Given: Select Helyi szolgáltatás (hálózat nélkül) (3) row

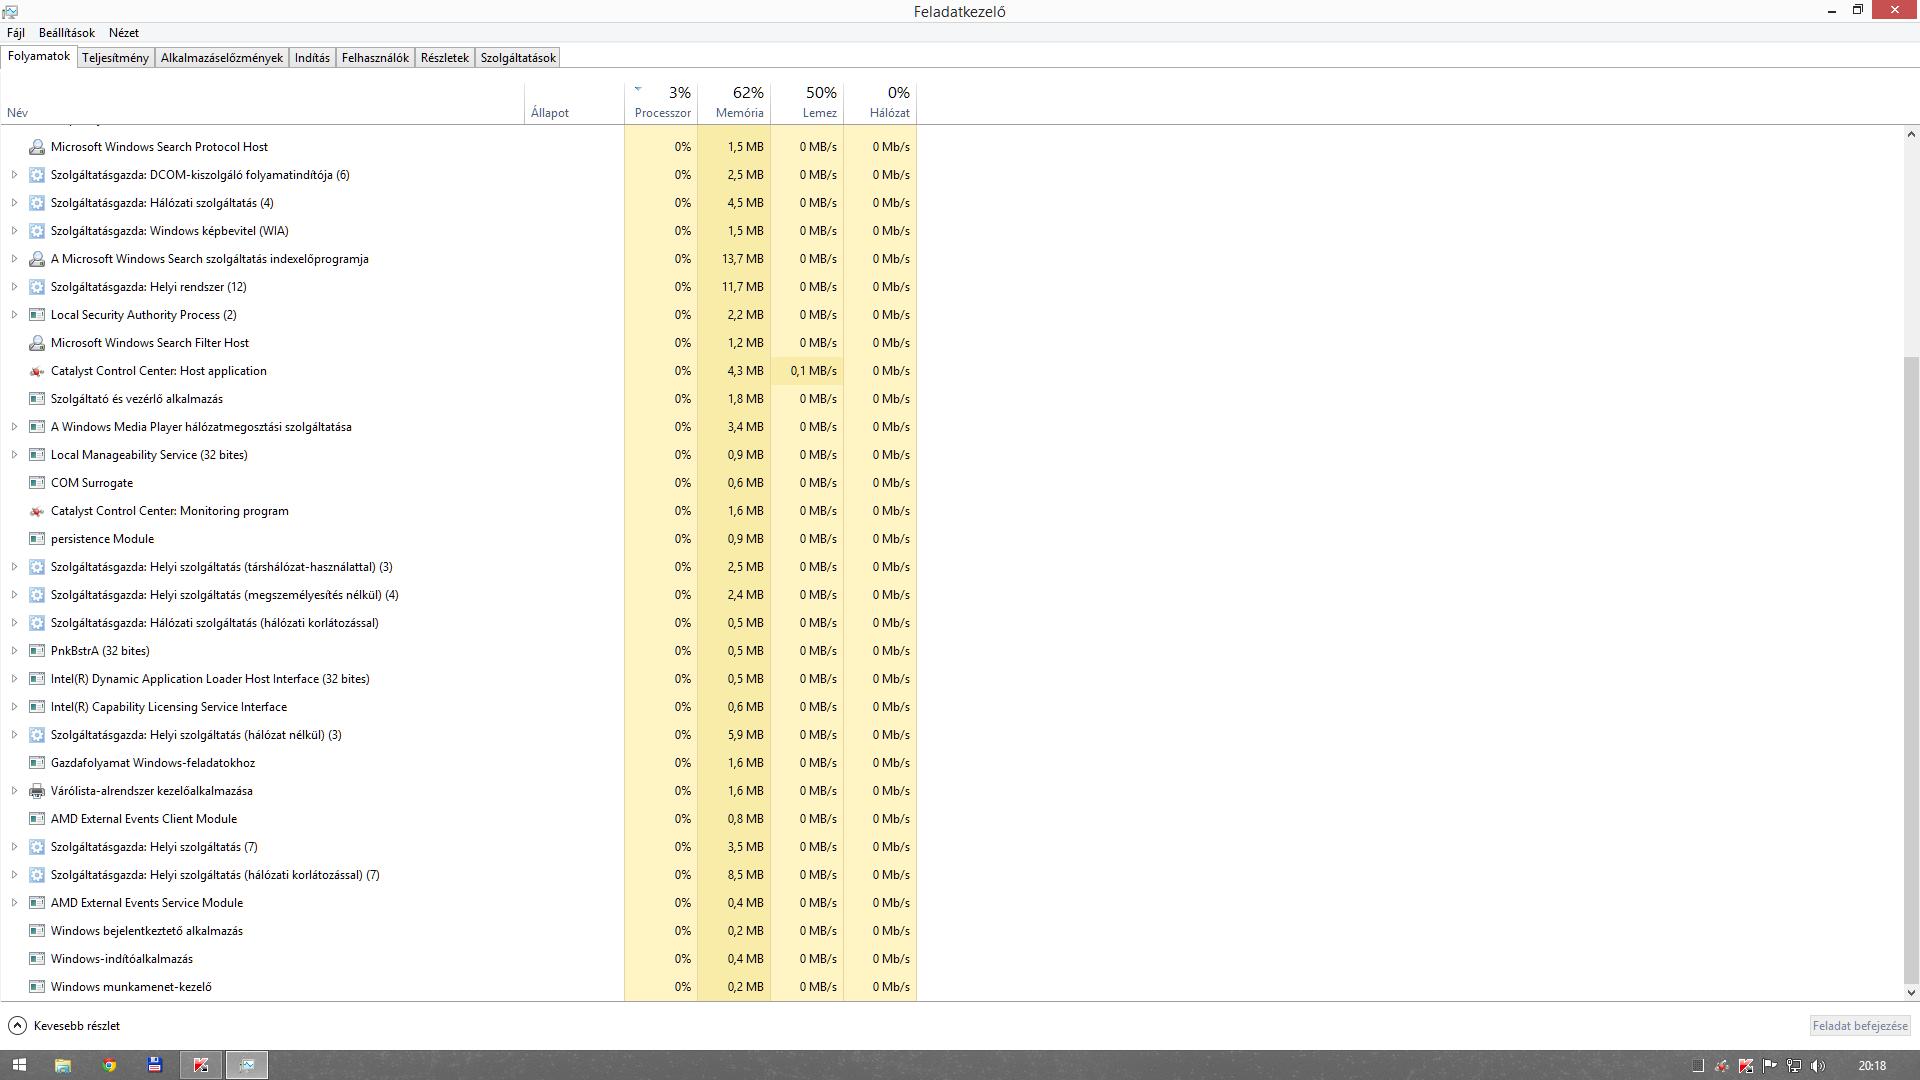Looking at the screenshot, I should coord(458,735).
